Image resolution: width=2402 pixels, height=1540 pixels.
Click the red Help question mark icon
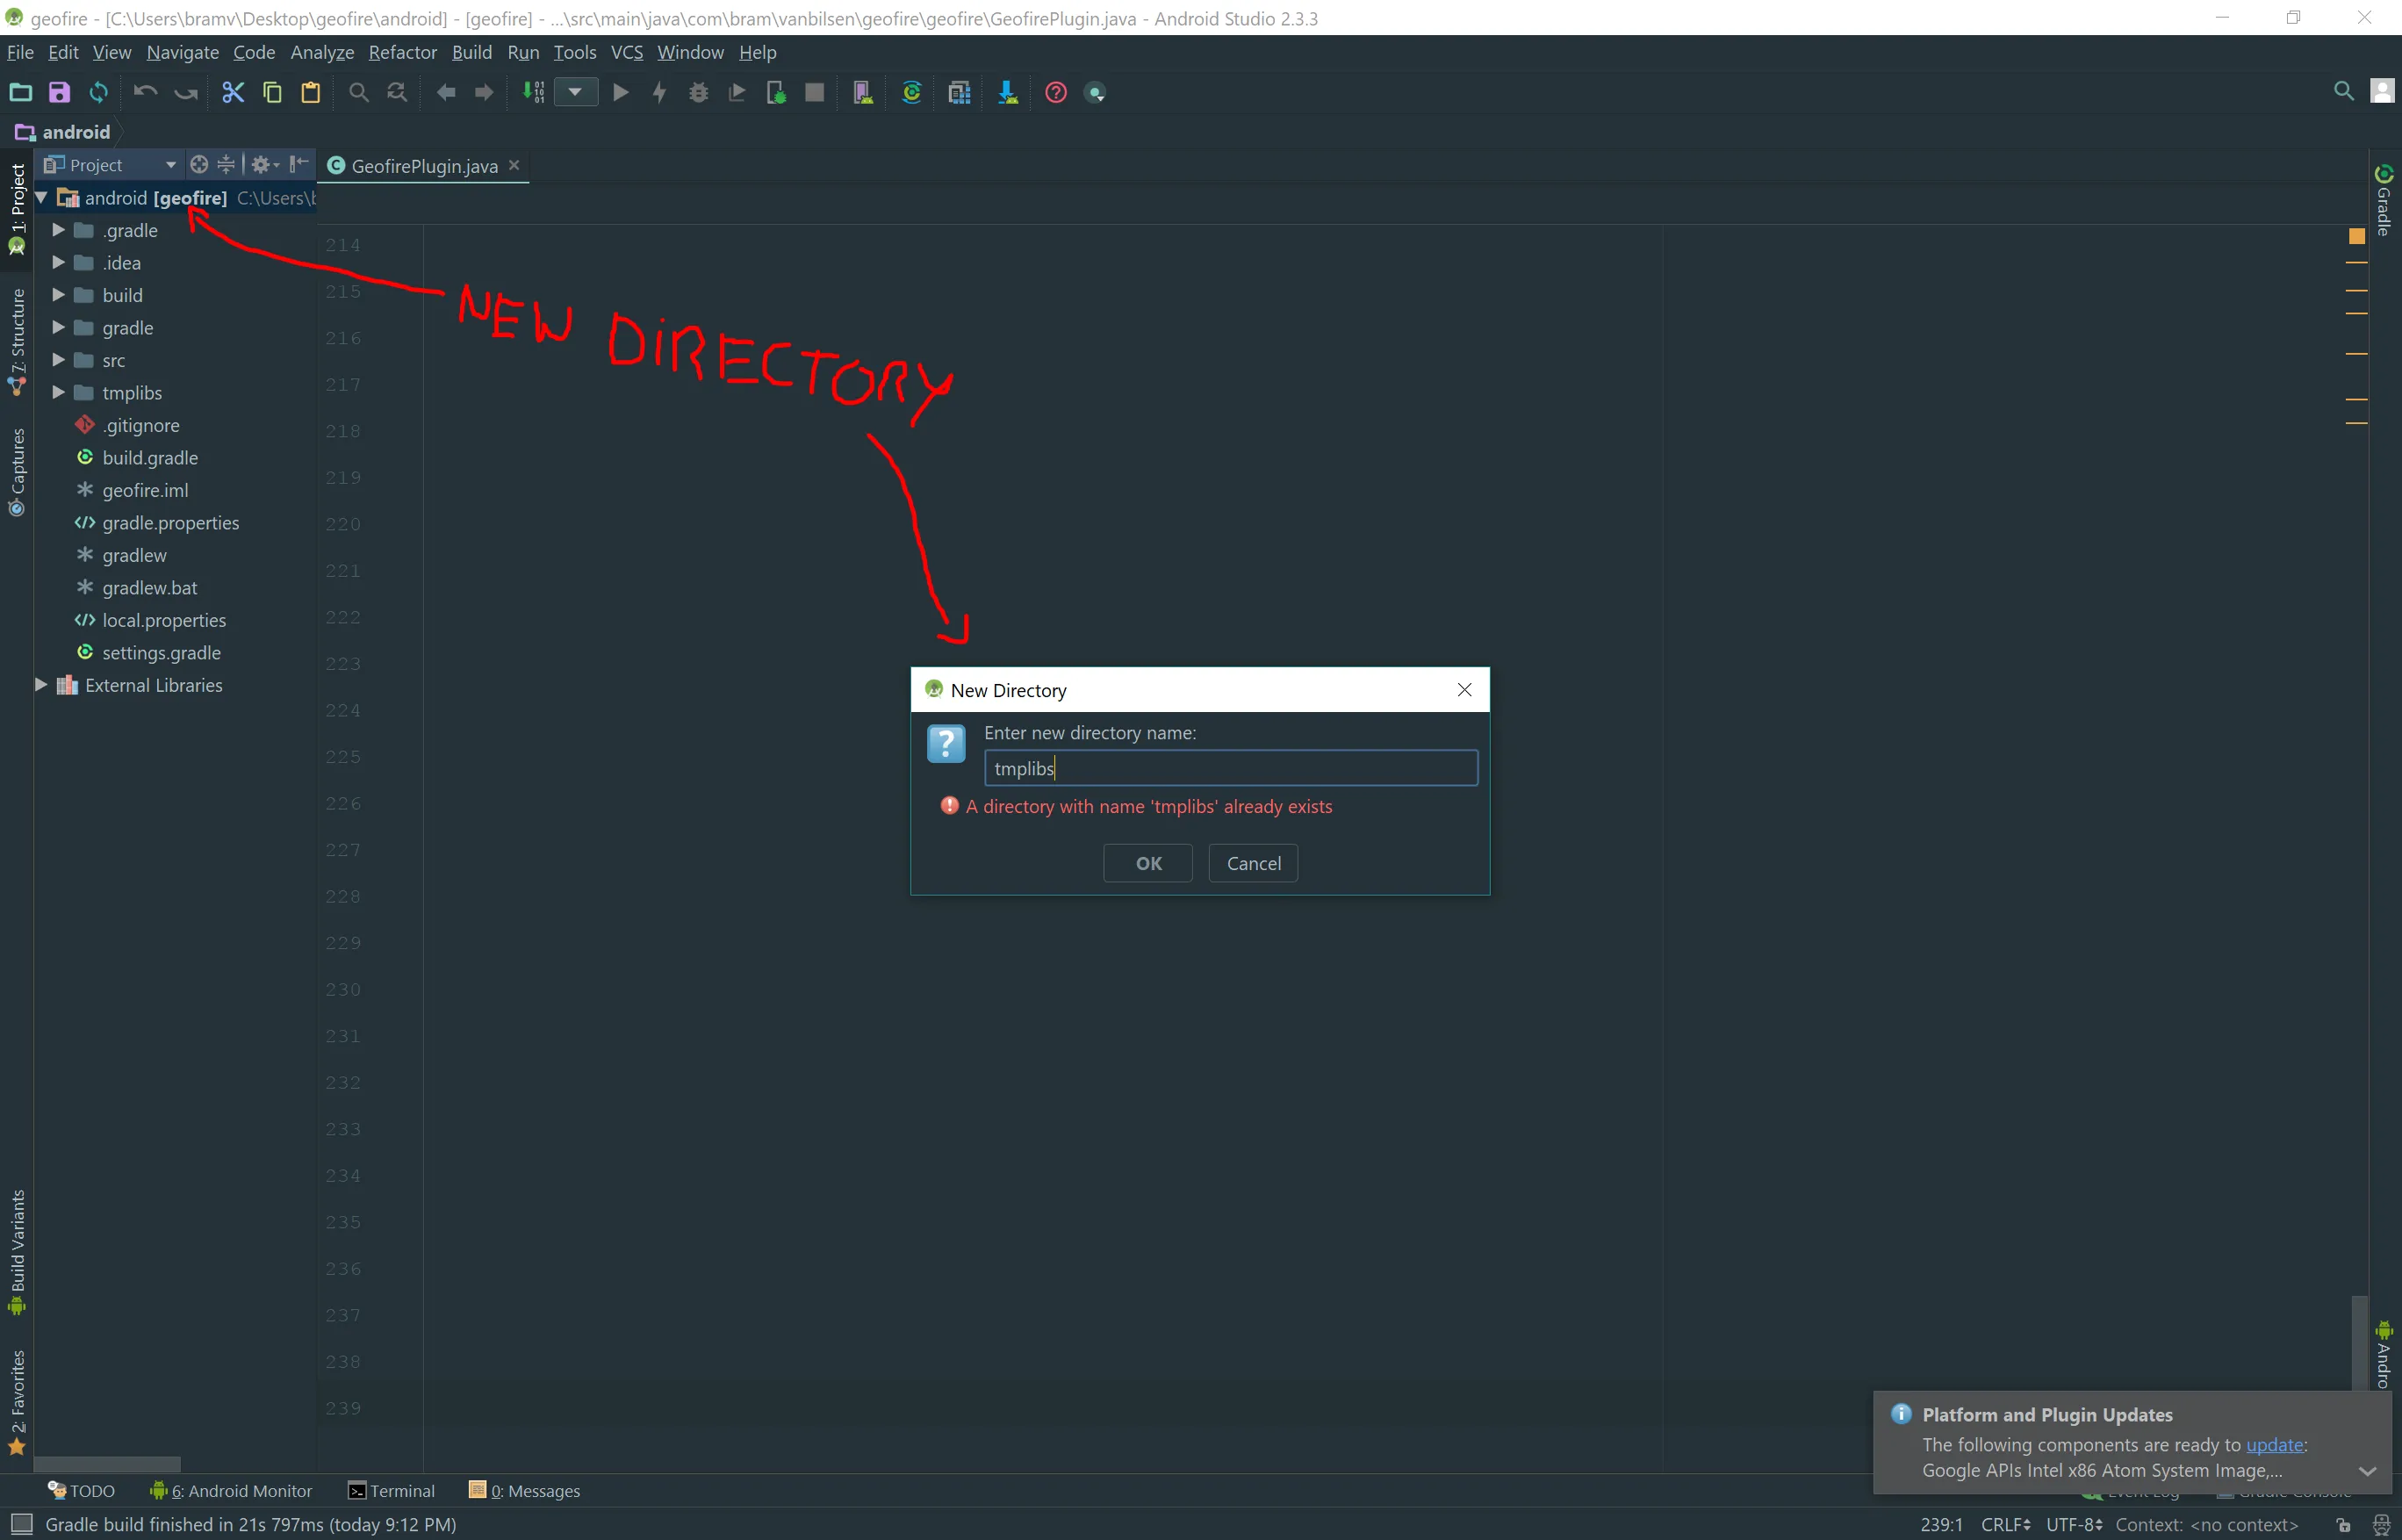pos(1055,93)
